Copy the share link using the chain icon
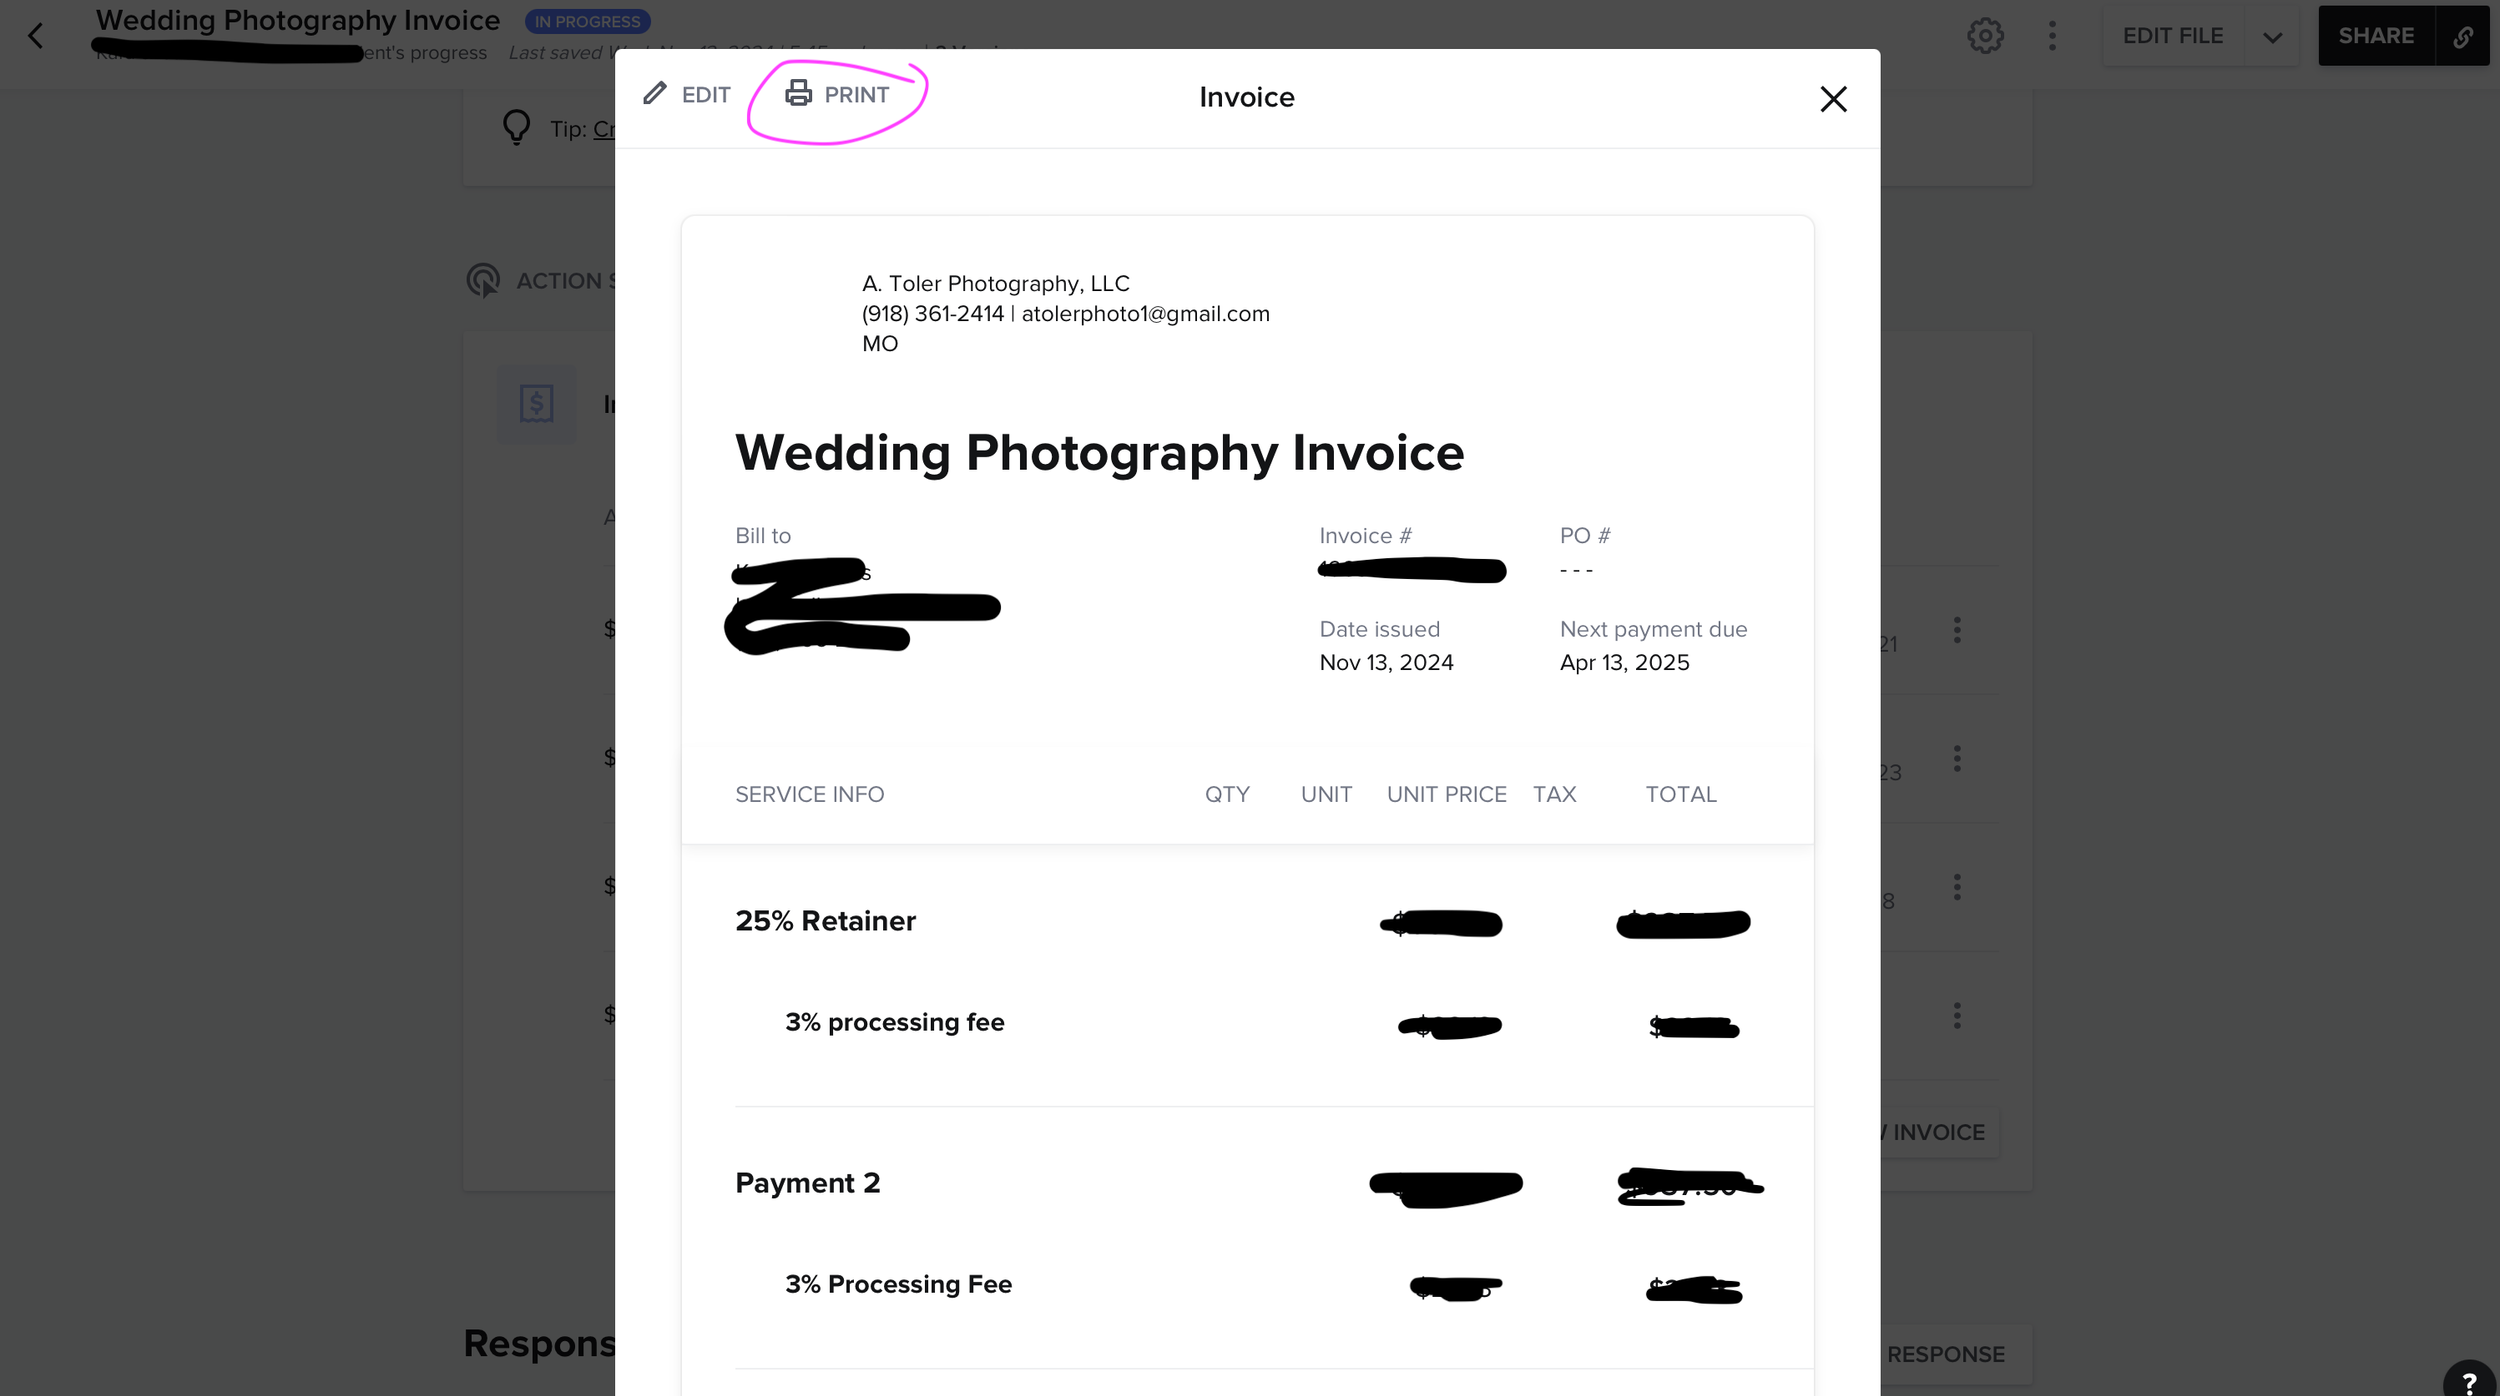This screenshot has height=1396, width=2500. pos(2463,36)
